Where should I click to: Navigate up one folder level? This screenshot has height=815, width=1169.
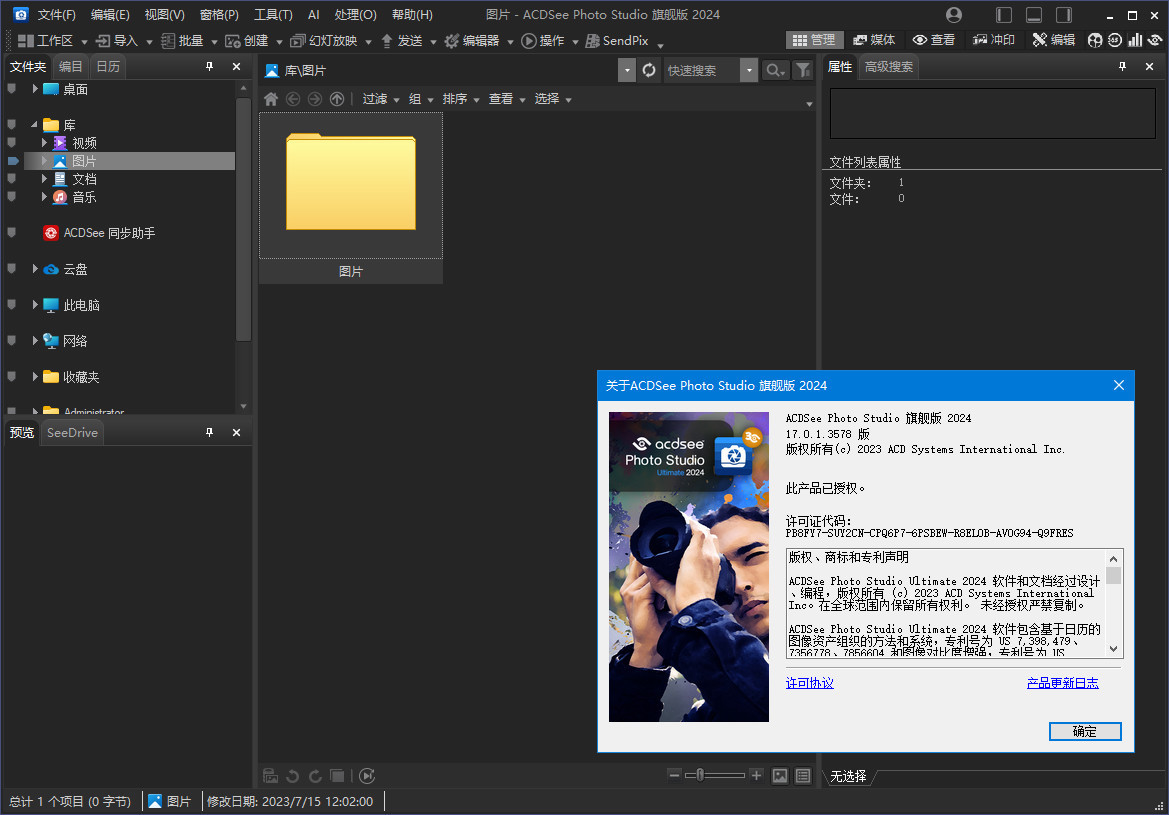337,99
